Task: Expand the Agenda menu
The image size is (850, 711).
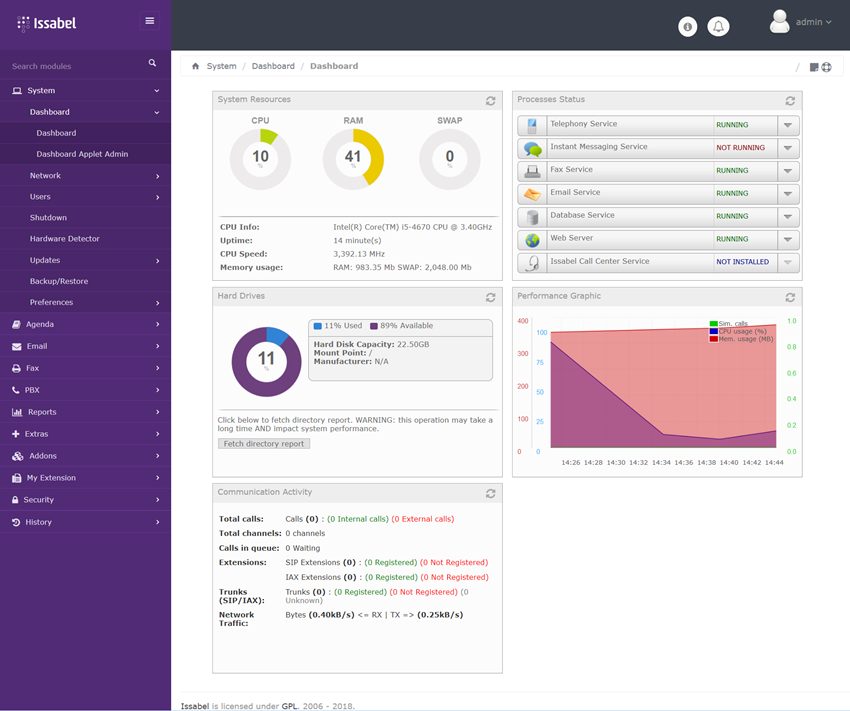Action: click(85, 324)
